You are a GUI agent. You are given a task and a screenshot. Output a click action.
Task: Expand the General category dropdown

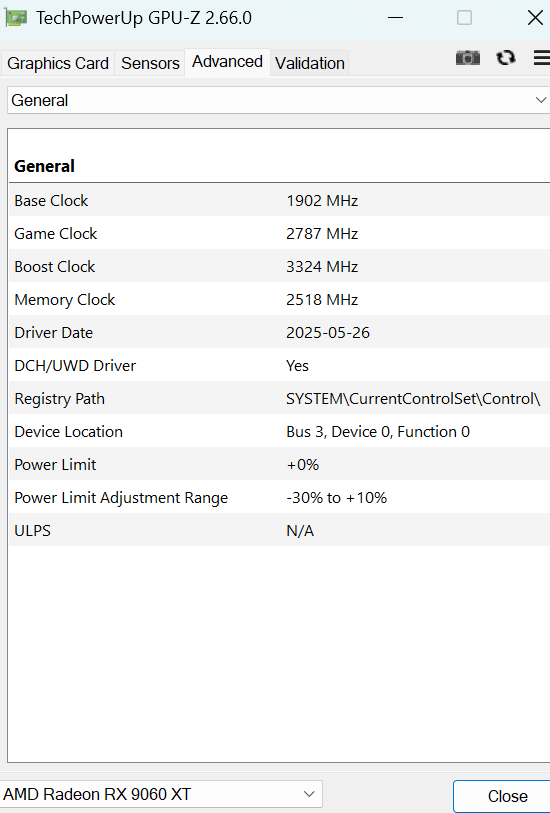pyautogui.click(x=279, y=100)
